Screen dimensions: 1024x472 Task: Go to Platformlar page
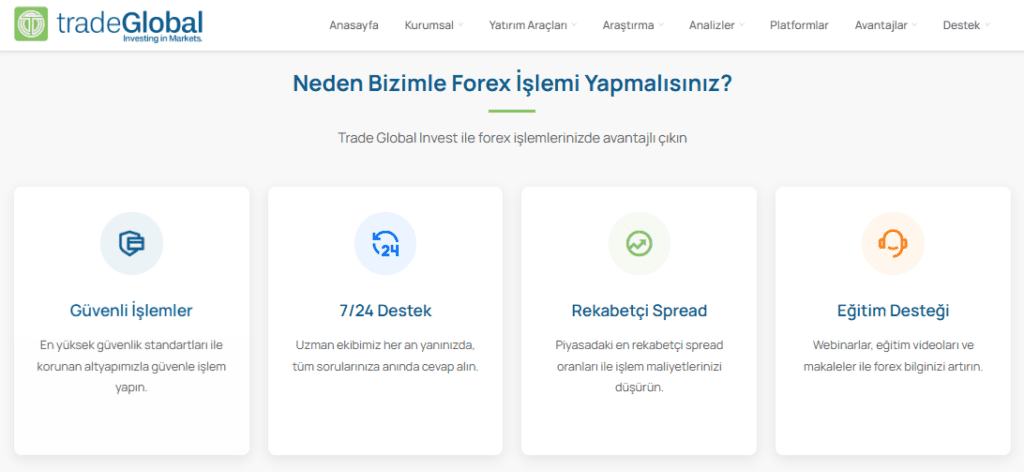pos(799,25)
